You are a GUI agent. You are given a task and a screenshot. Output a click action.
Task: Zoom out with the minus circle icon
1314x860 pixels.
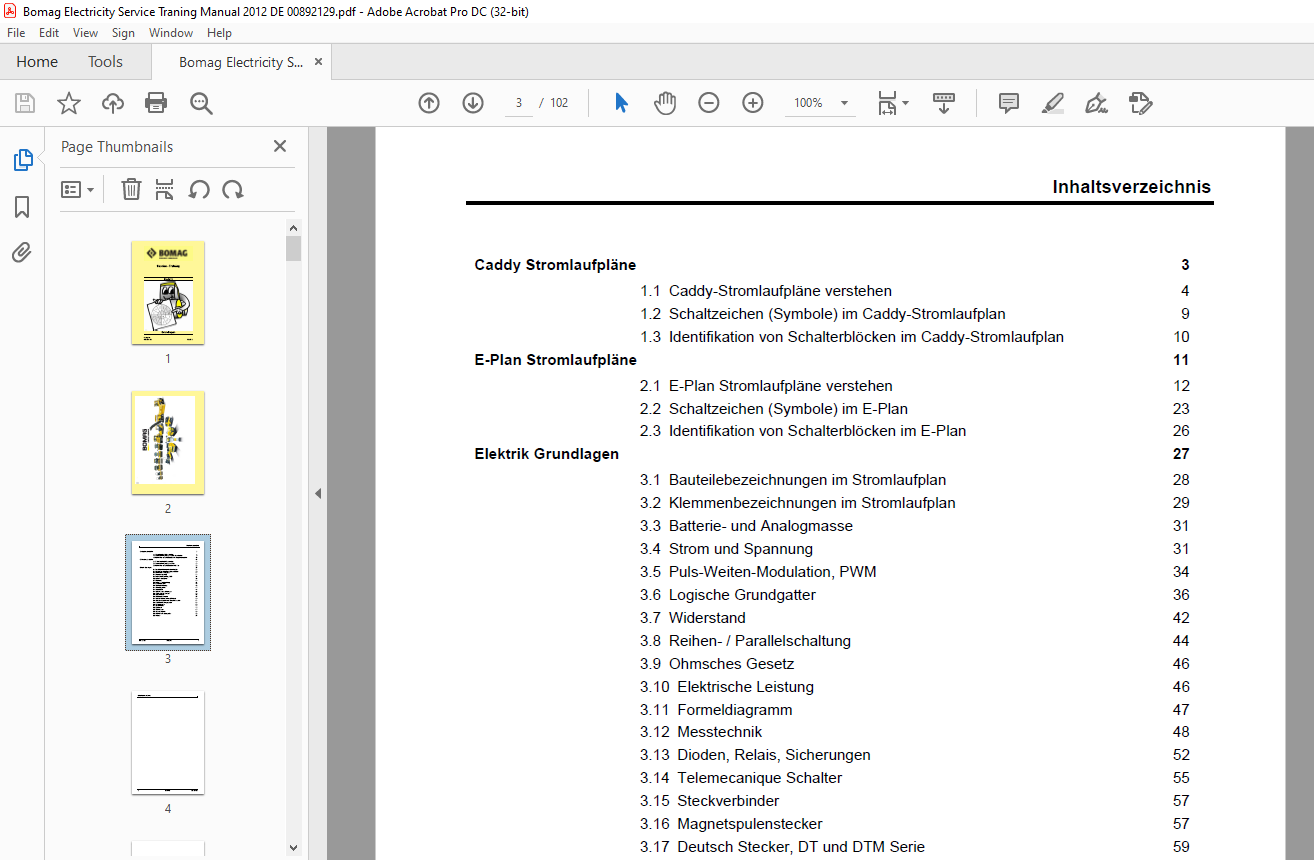[709, 103]
